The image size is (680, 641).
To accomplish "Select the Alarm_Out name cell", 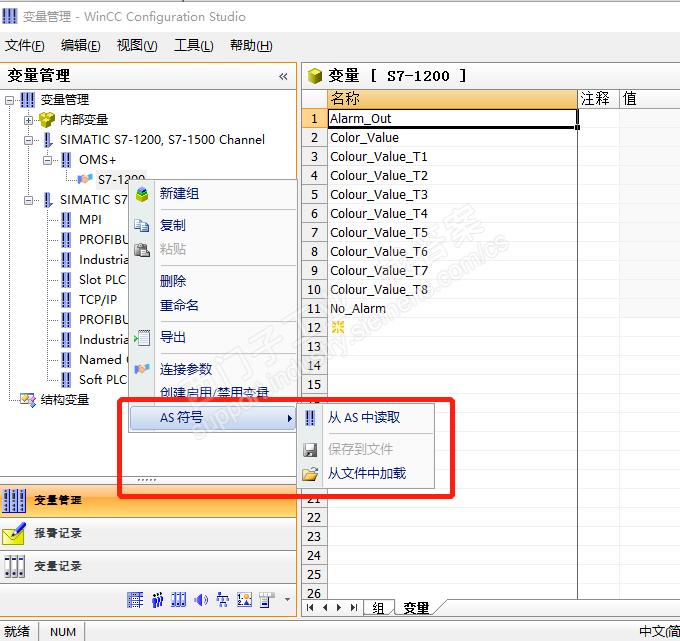I will coord(452,118).
